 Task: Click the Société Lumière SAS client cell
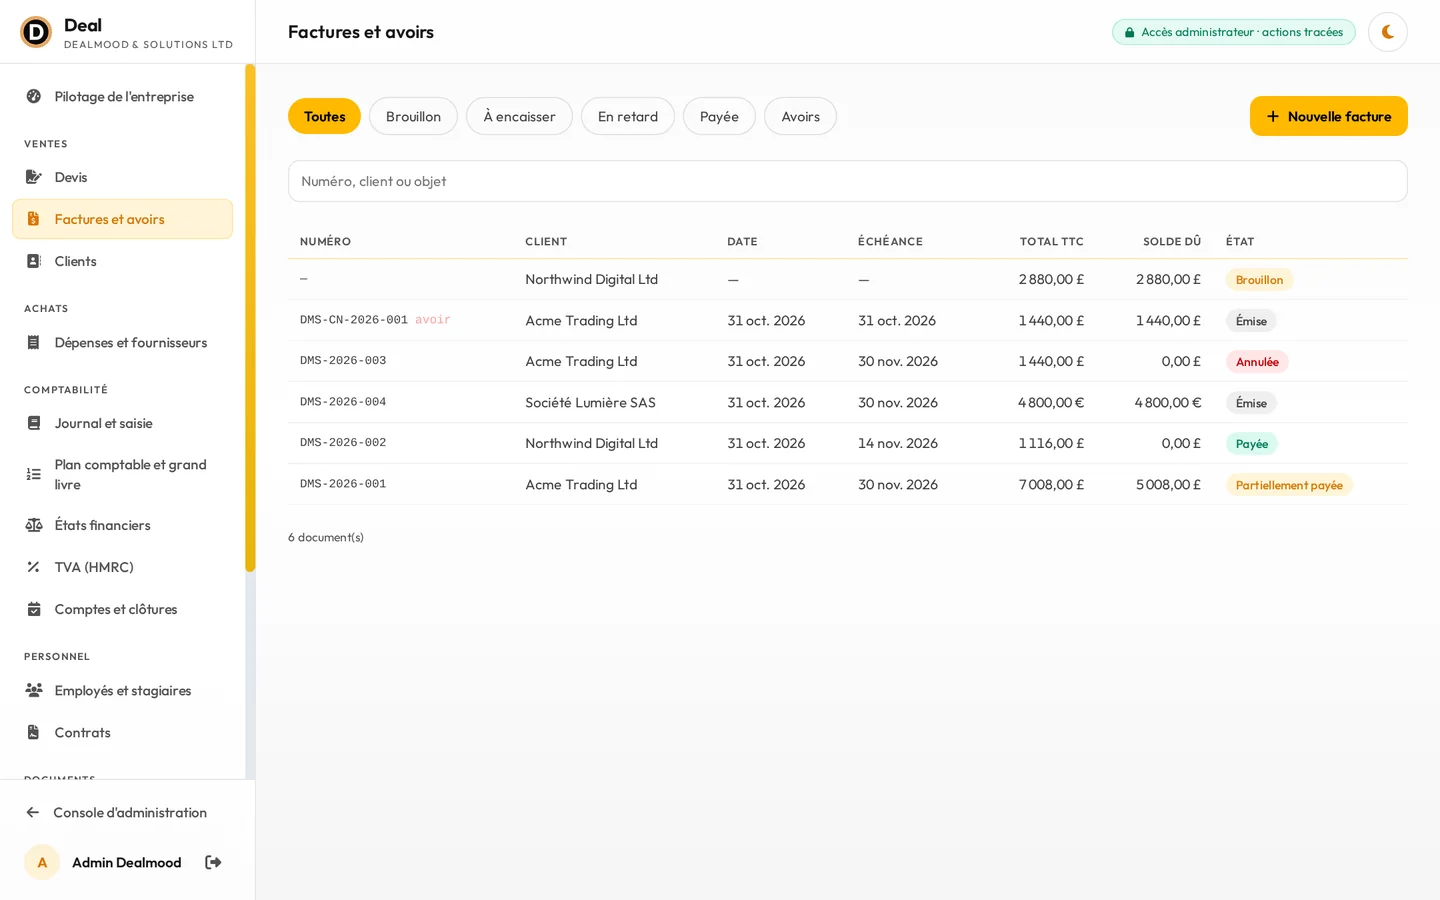(591, 402)
